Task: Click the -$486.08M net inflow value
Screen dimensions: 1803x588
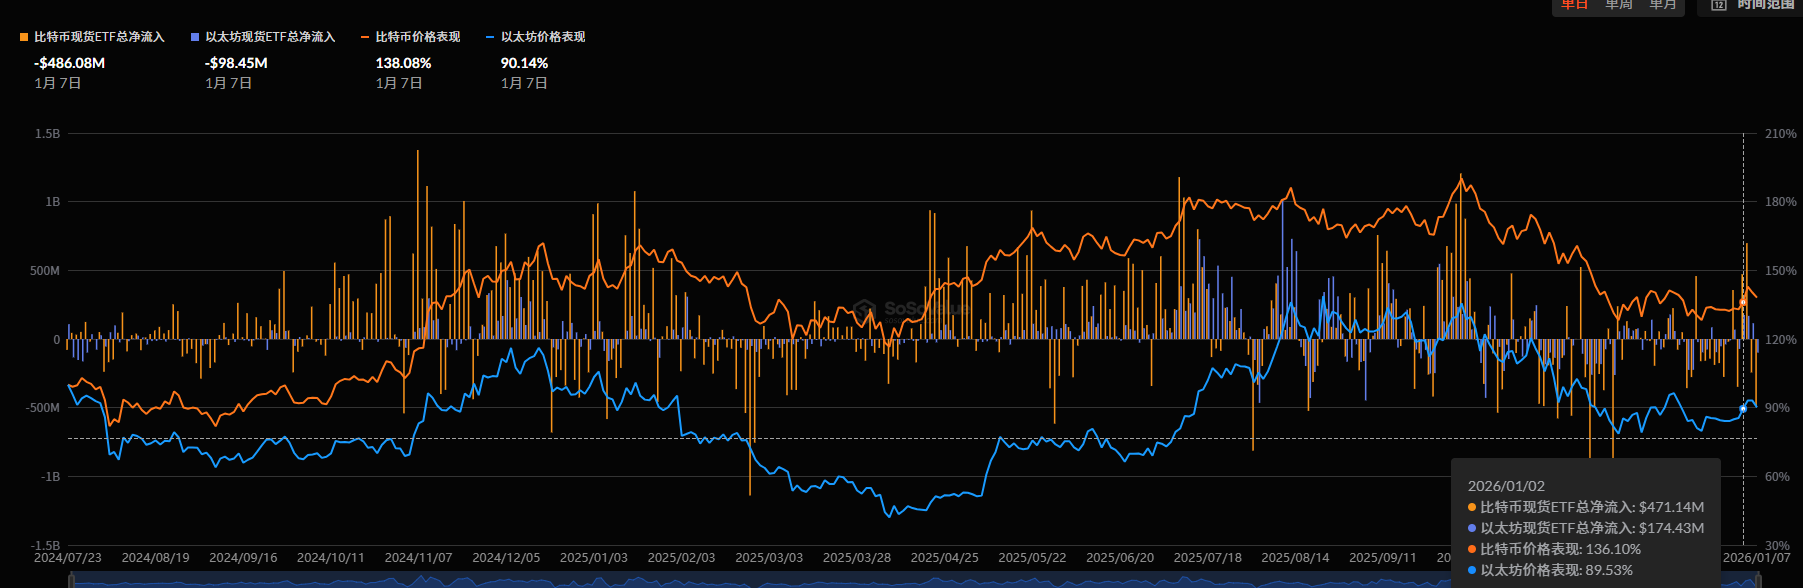Action: pyautogui.click(x=69, y=63)
